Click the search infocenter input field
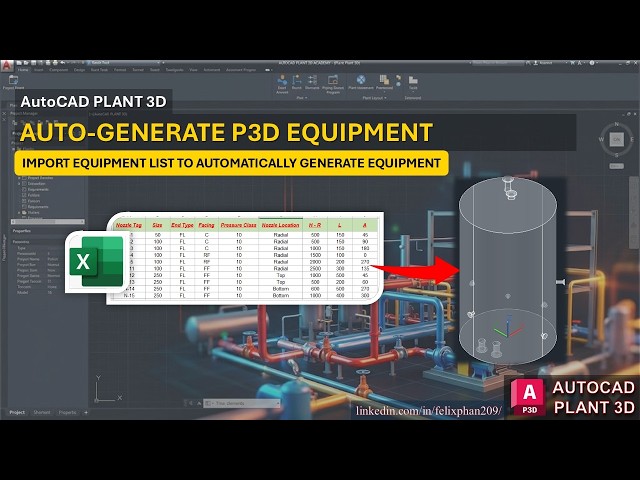 click(498, 63)
